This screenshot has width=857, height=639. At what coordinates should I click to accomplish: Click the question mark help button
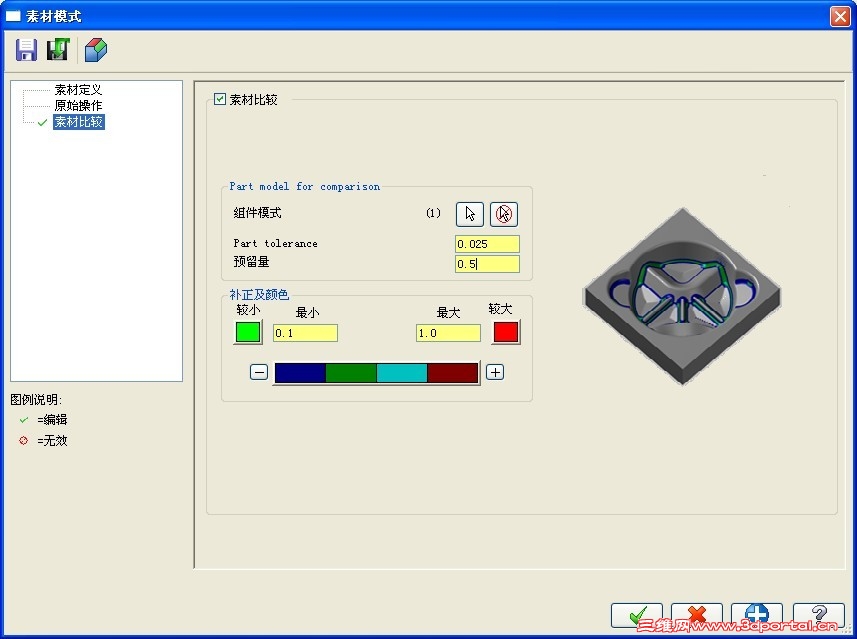click(818, 616)
